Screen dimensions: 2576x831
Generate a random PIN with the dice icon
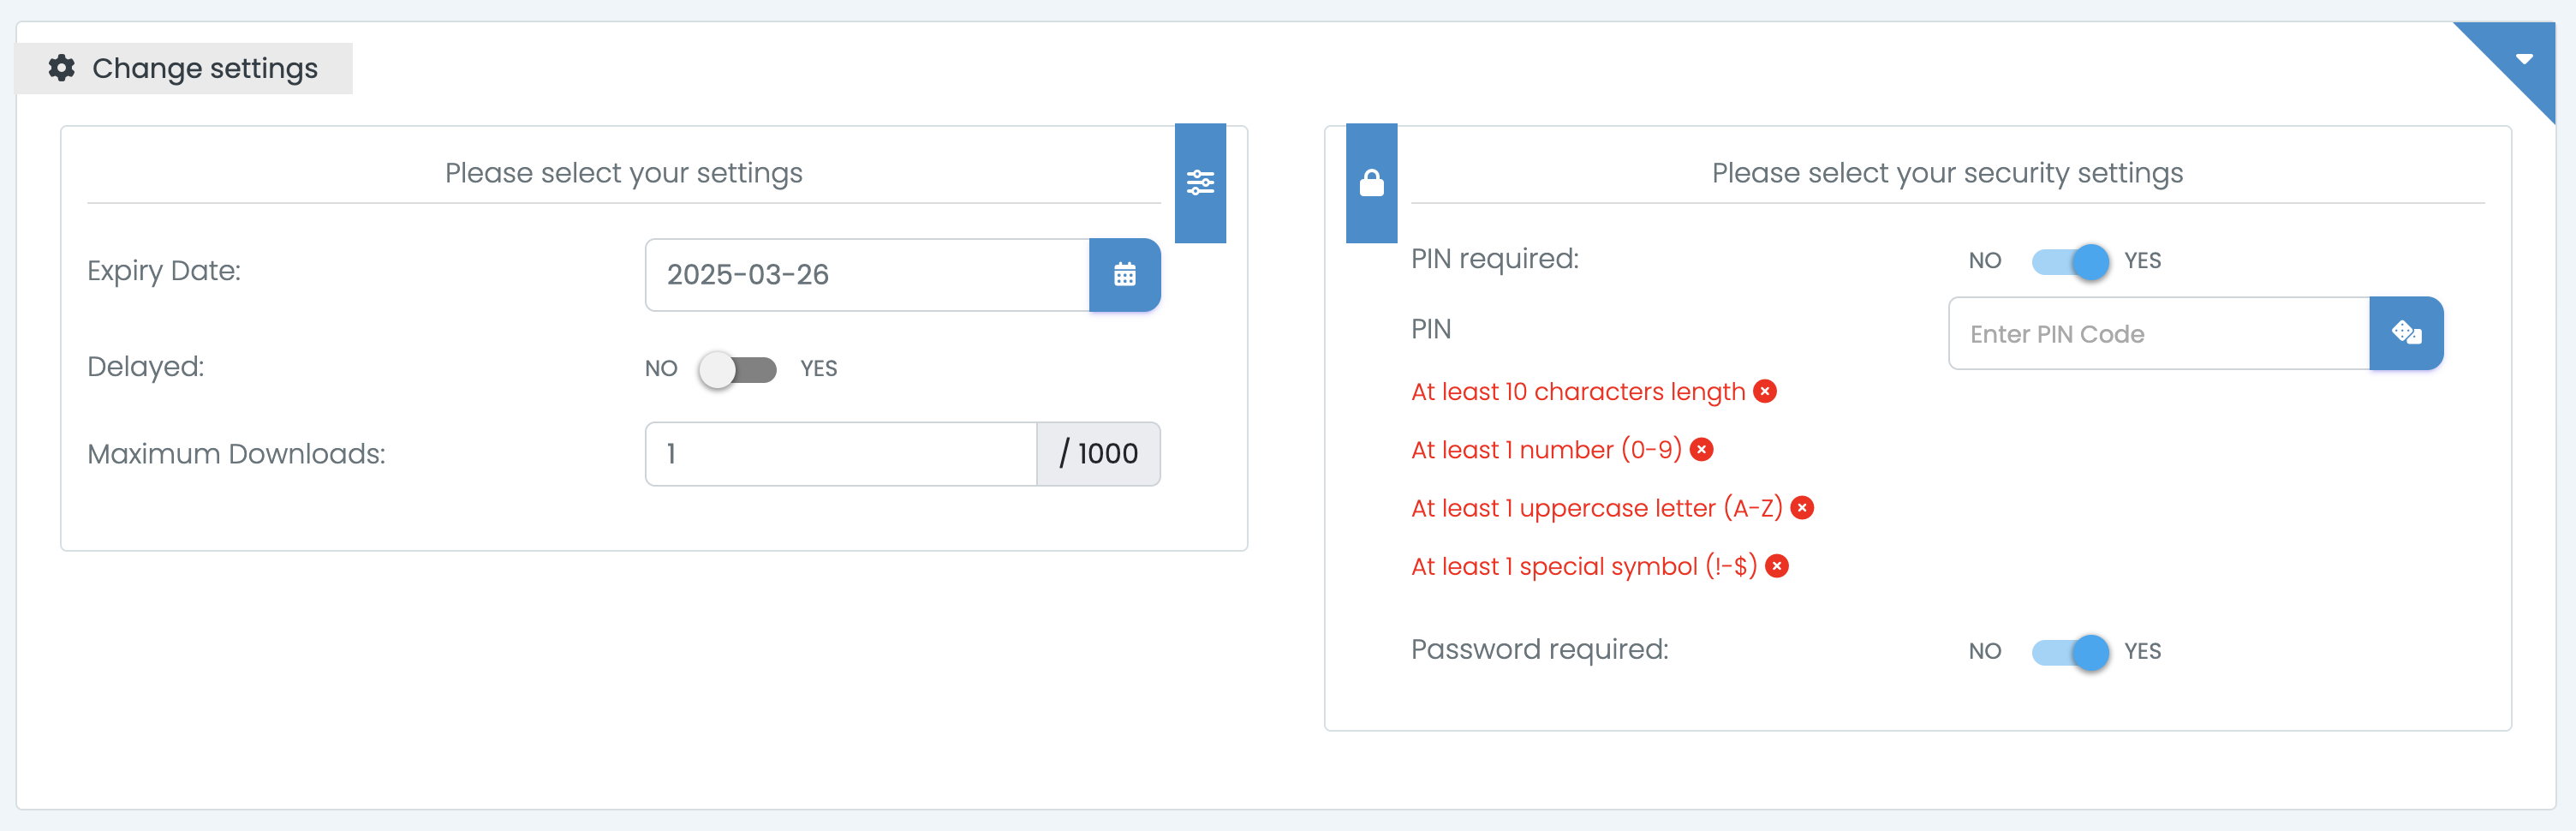click(x=2407, y=333)
